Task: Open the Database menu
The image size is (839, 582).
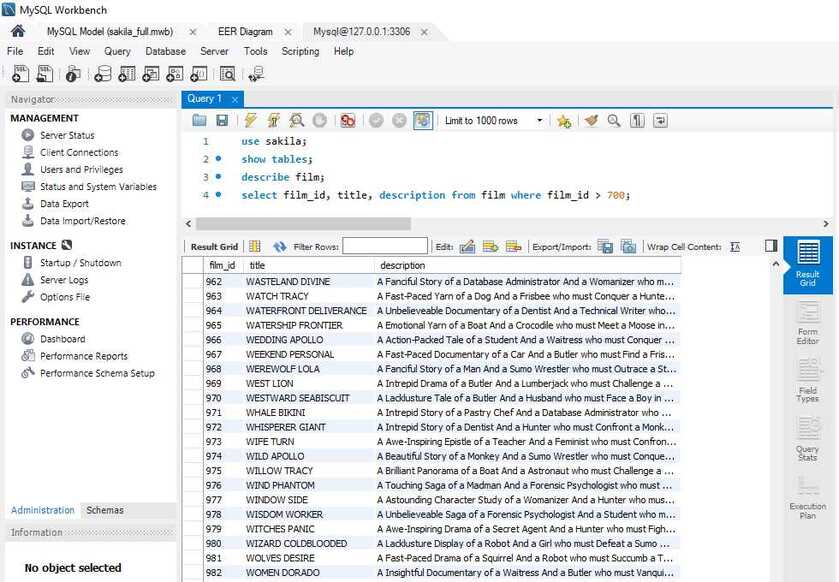Action: (165, 51)
